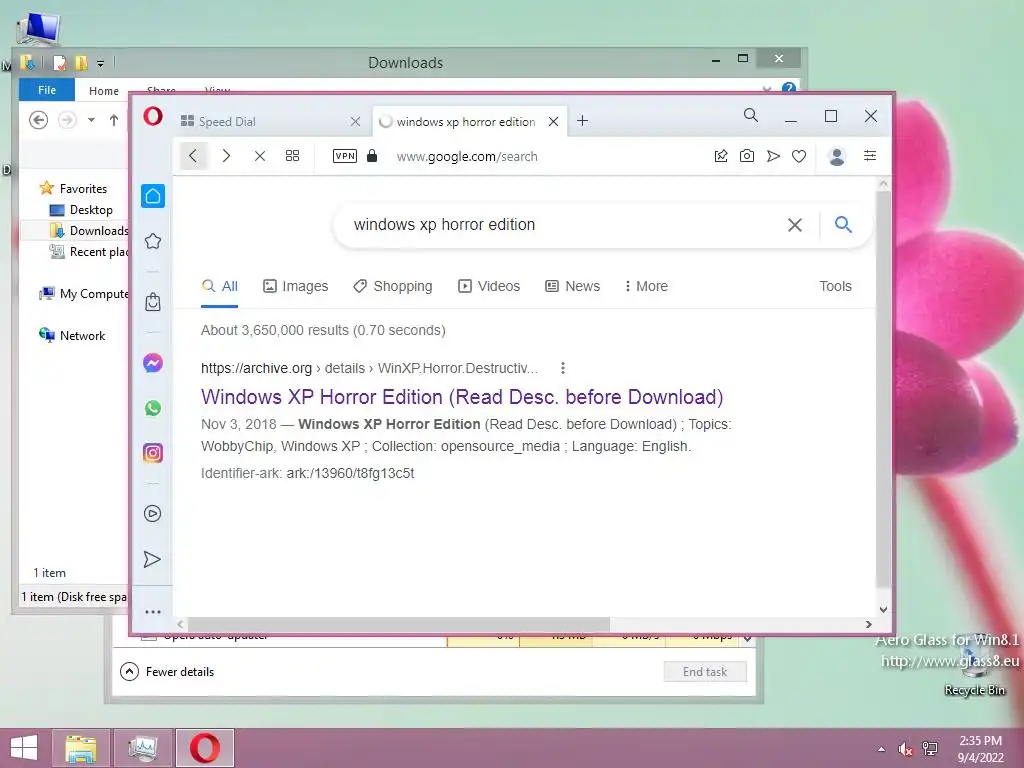Select Desktop in Downloads navigation pane

[x=81, y=210]
